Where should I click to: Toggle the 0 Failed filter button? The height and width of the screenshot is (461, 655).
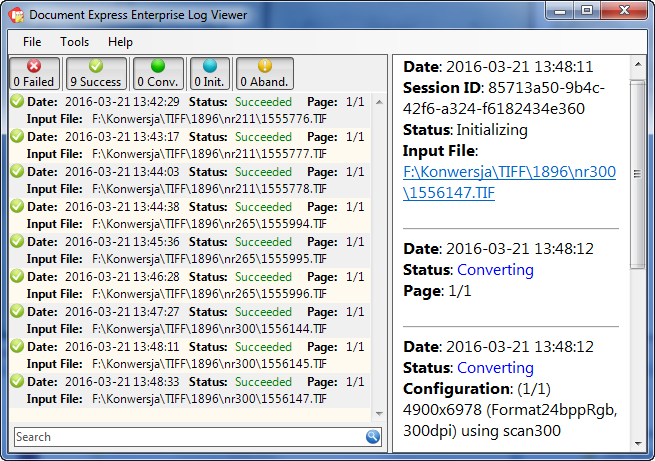tap(34, 73)
